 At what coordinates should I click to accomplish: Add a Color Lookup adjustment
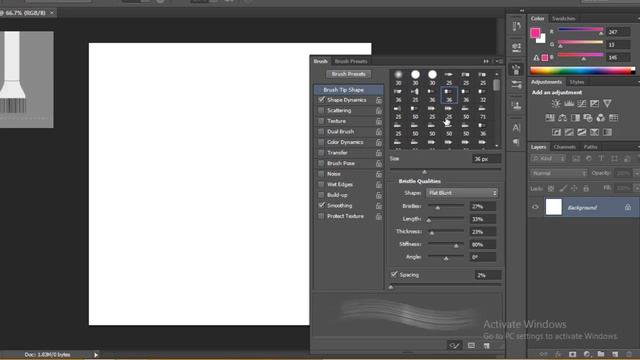(613, 118)
